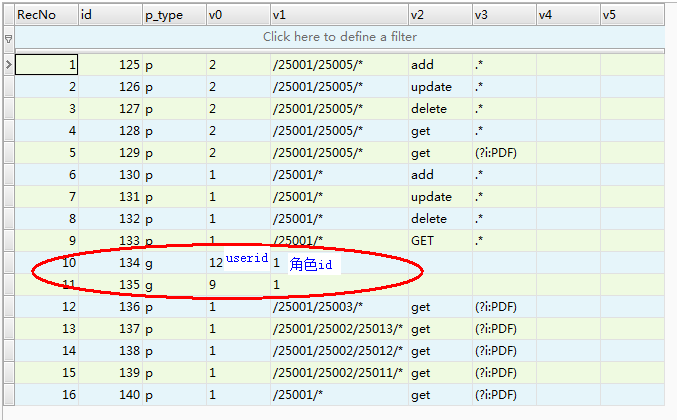Click the v2 column header
This screenshot has width=677, height=420.
(440, 15)
